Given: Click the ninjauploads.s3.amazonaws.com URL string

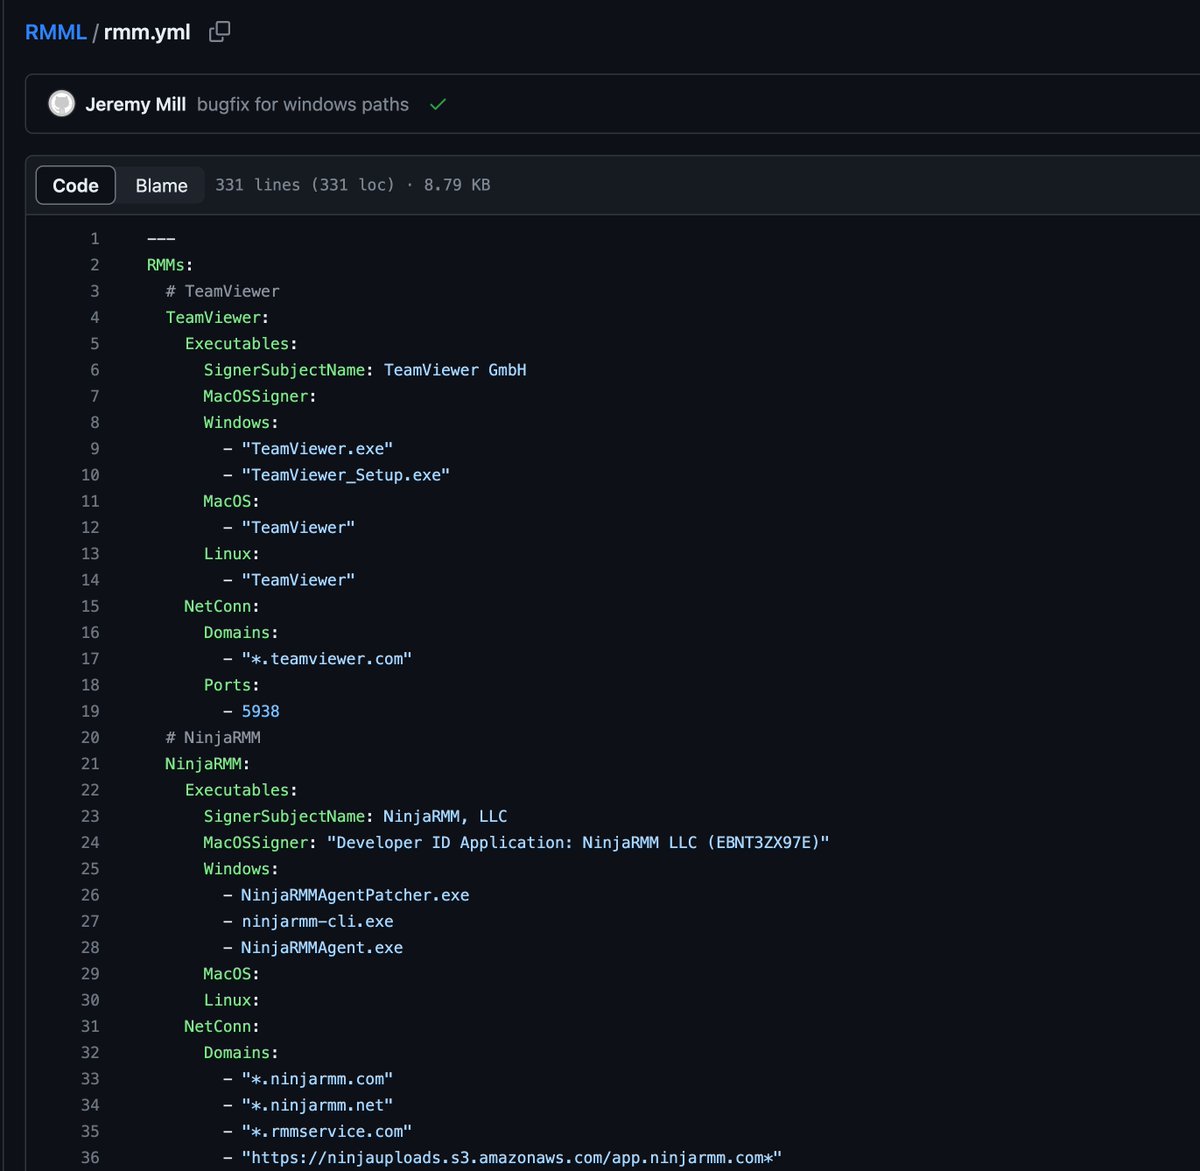Looking at the screenshot, I should pyautogui.click(x=512, y=1157).
